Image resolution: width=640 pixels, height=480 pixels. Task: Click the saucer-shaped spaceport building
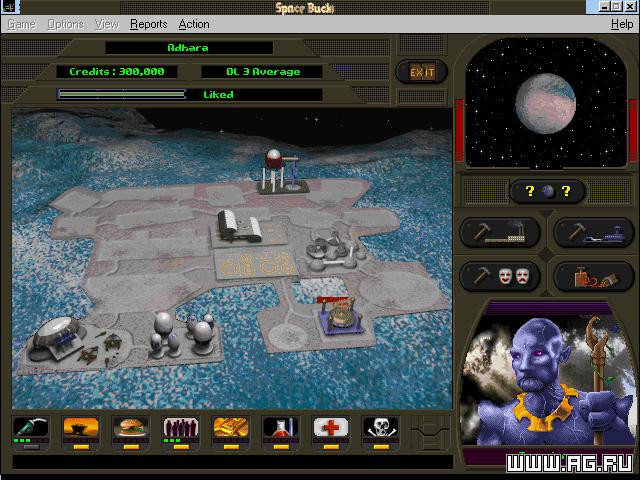coord(57,338)
